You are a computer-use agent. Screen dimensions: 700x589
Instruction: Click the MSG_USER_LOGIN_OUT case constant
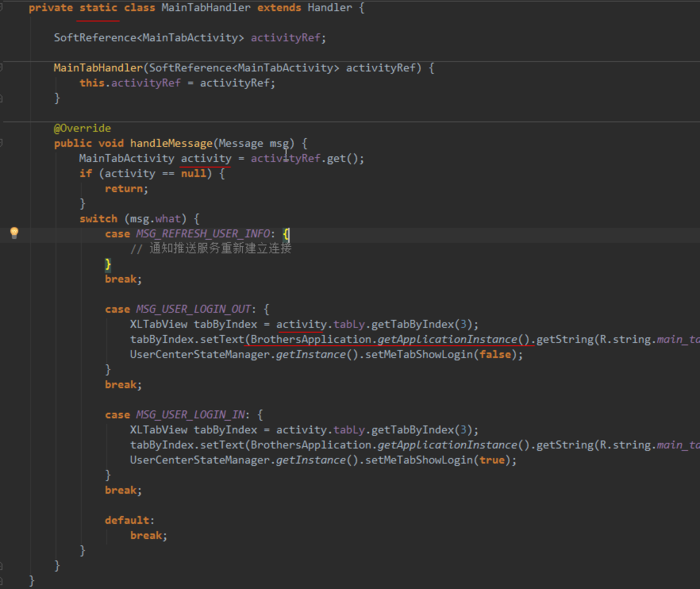pos(193,309)
